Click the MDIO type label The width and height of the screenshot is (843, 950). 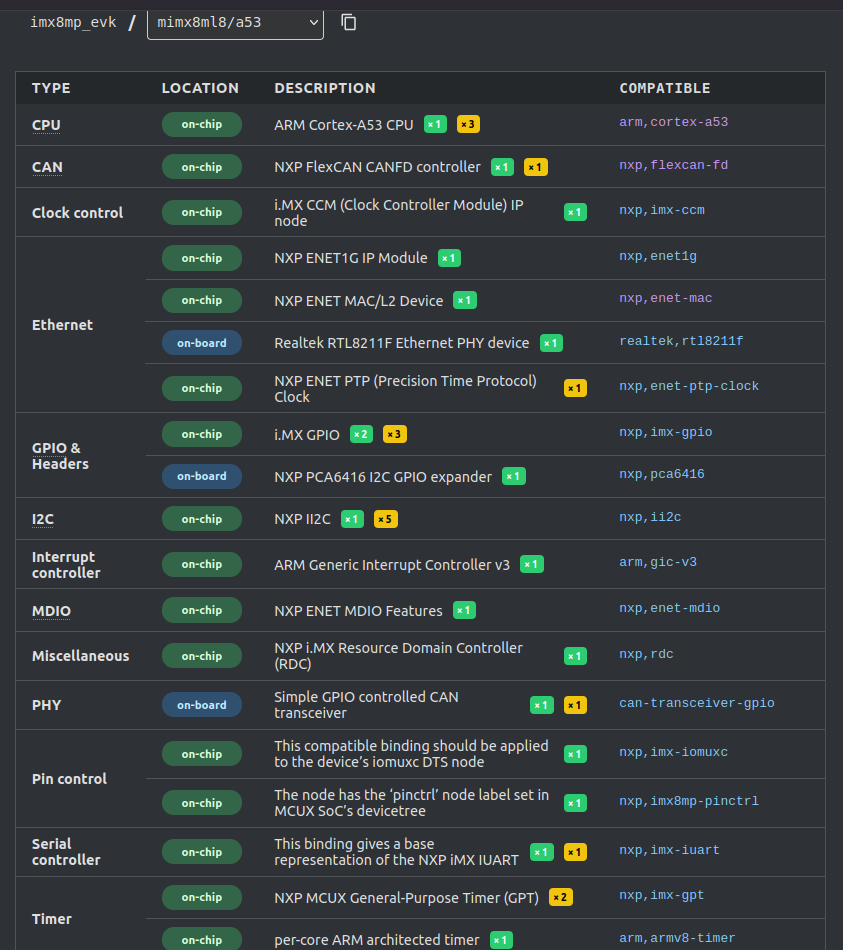tap(52, 611)
